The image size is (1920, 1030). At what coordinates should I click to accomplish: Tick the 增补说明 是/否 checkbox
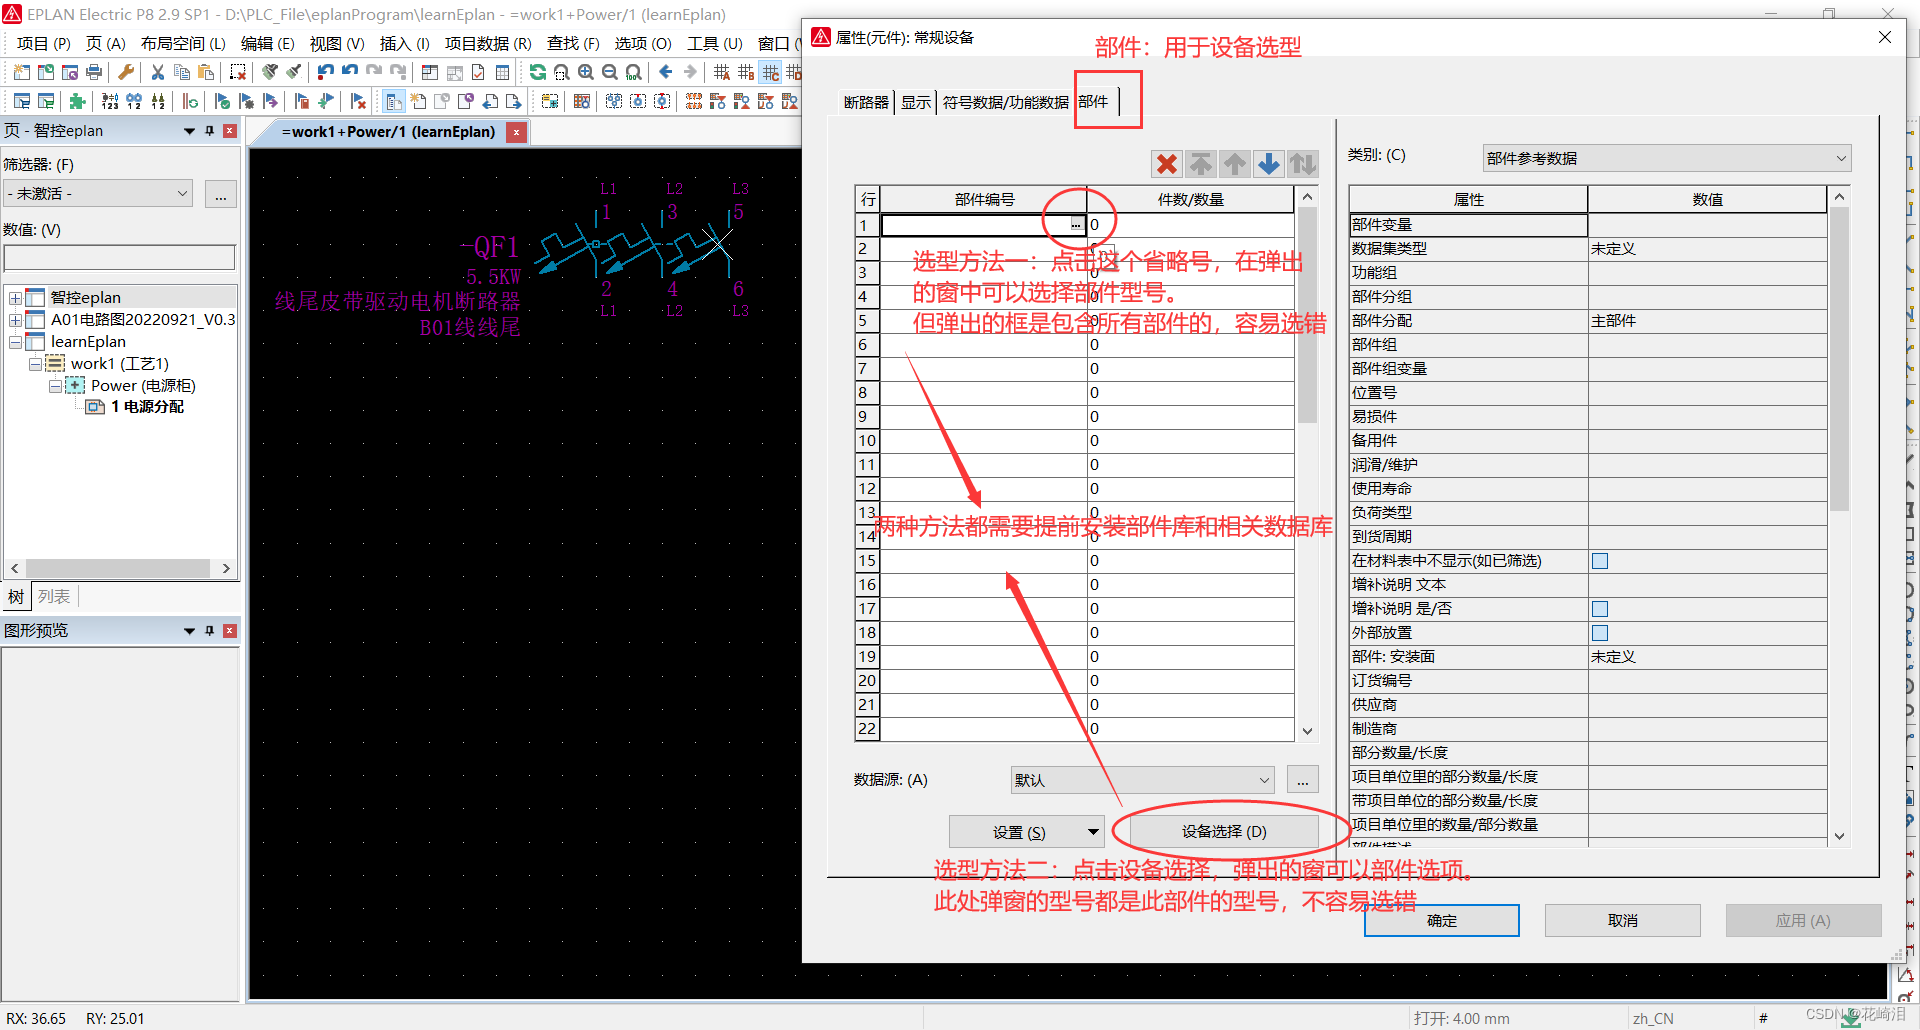tap(1600, 609)
